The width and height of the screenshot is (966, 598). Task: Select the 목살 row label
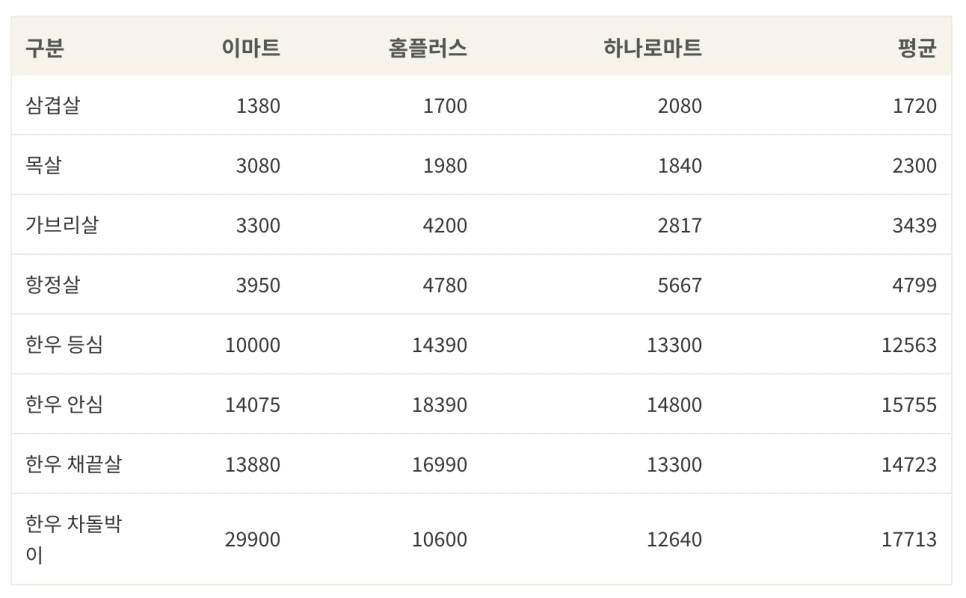[43, 165]
